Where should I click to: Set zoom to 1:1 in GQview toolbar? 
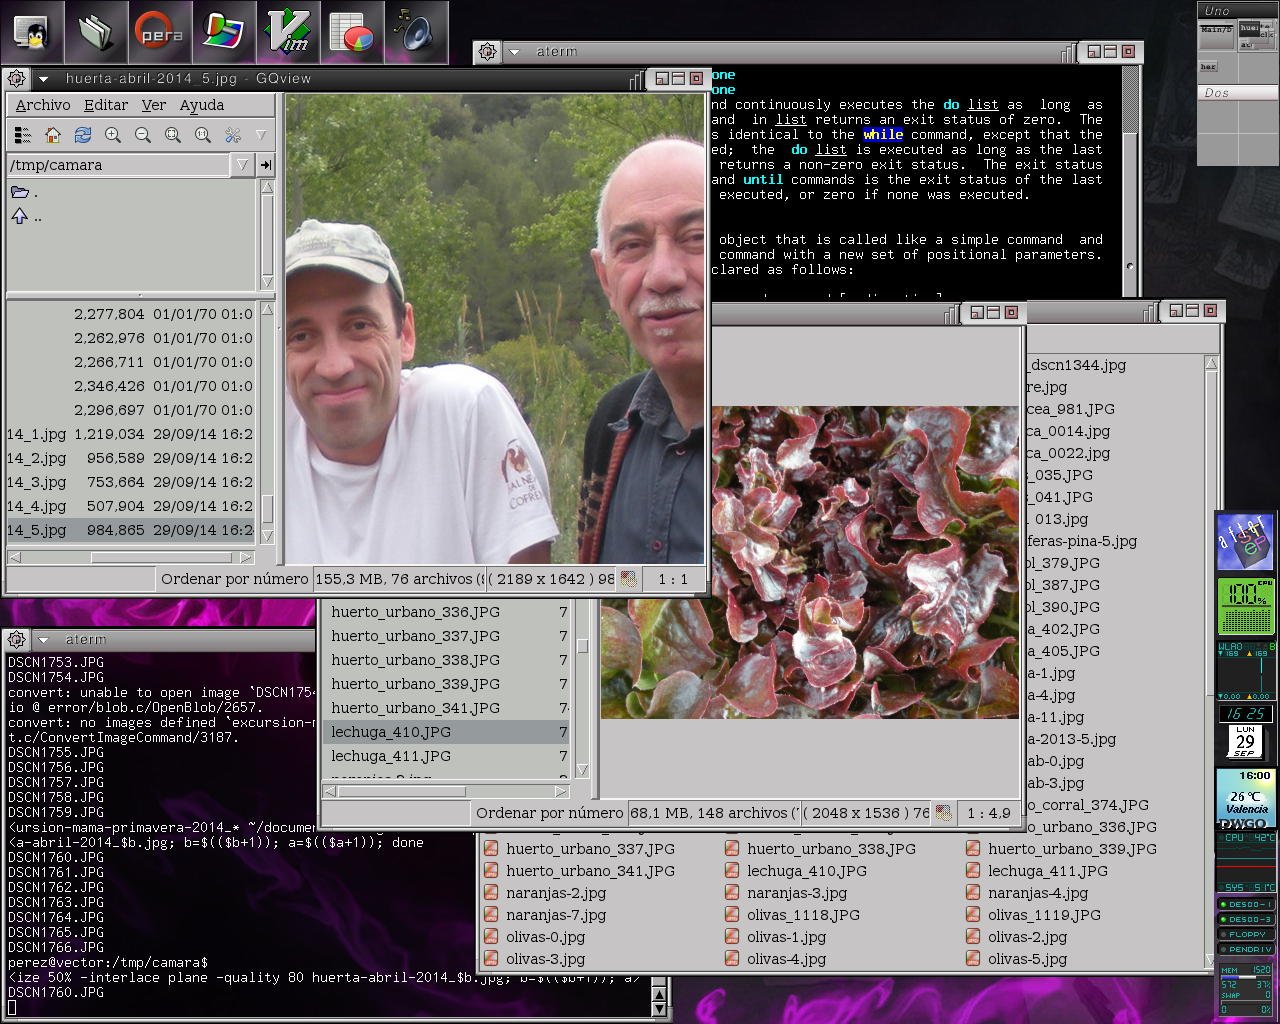click(x=203, y=134)
